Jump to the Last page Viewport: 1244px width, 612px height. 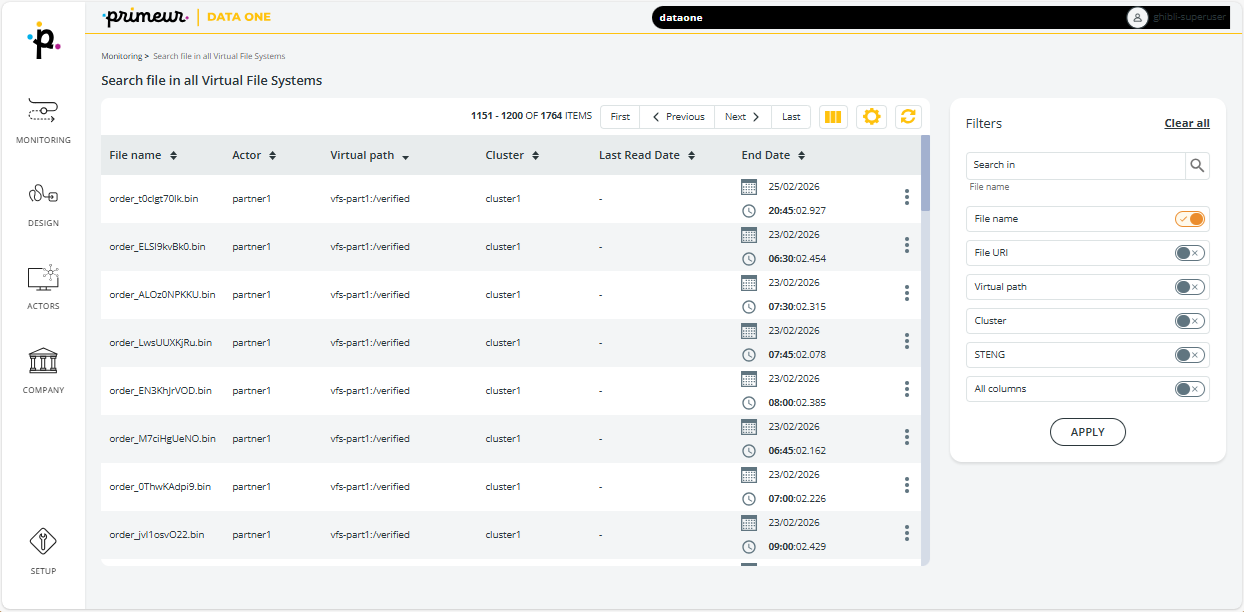[x=791, y=117]
